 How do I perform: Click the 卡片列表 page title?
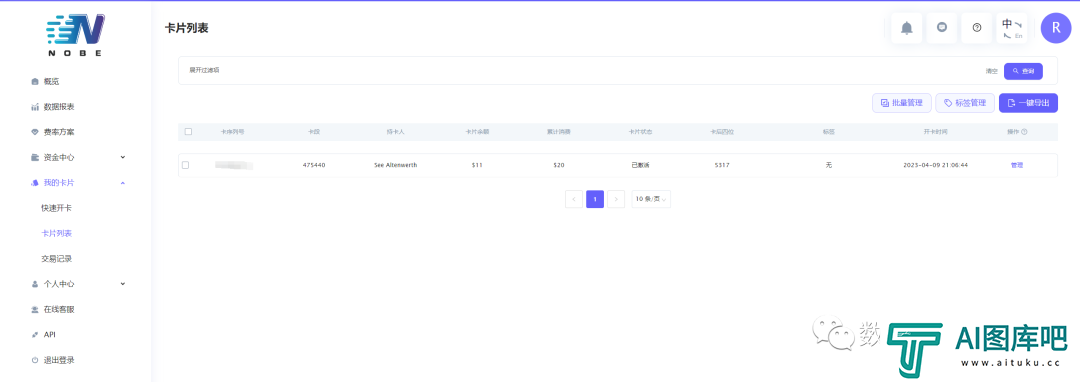tap(187, 28)
